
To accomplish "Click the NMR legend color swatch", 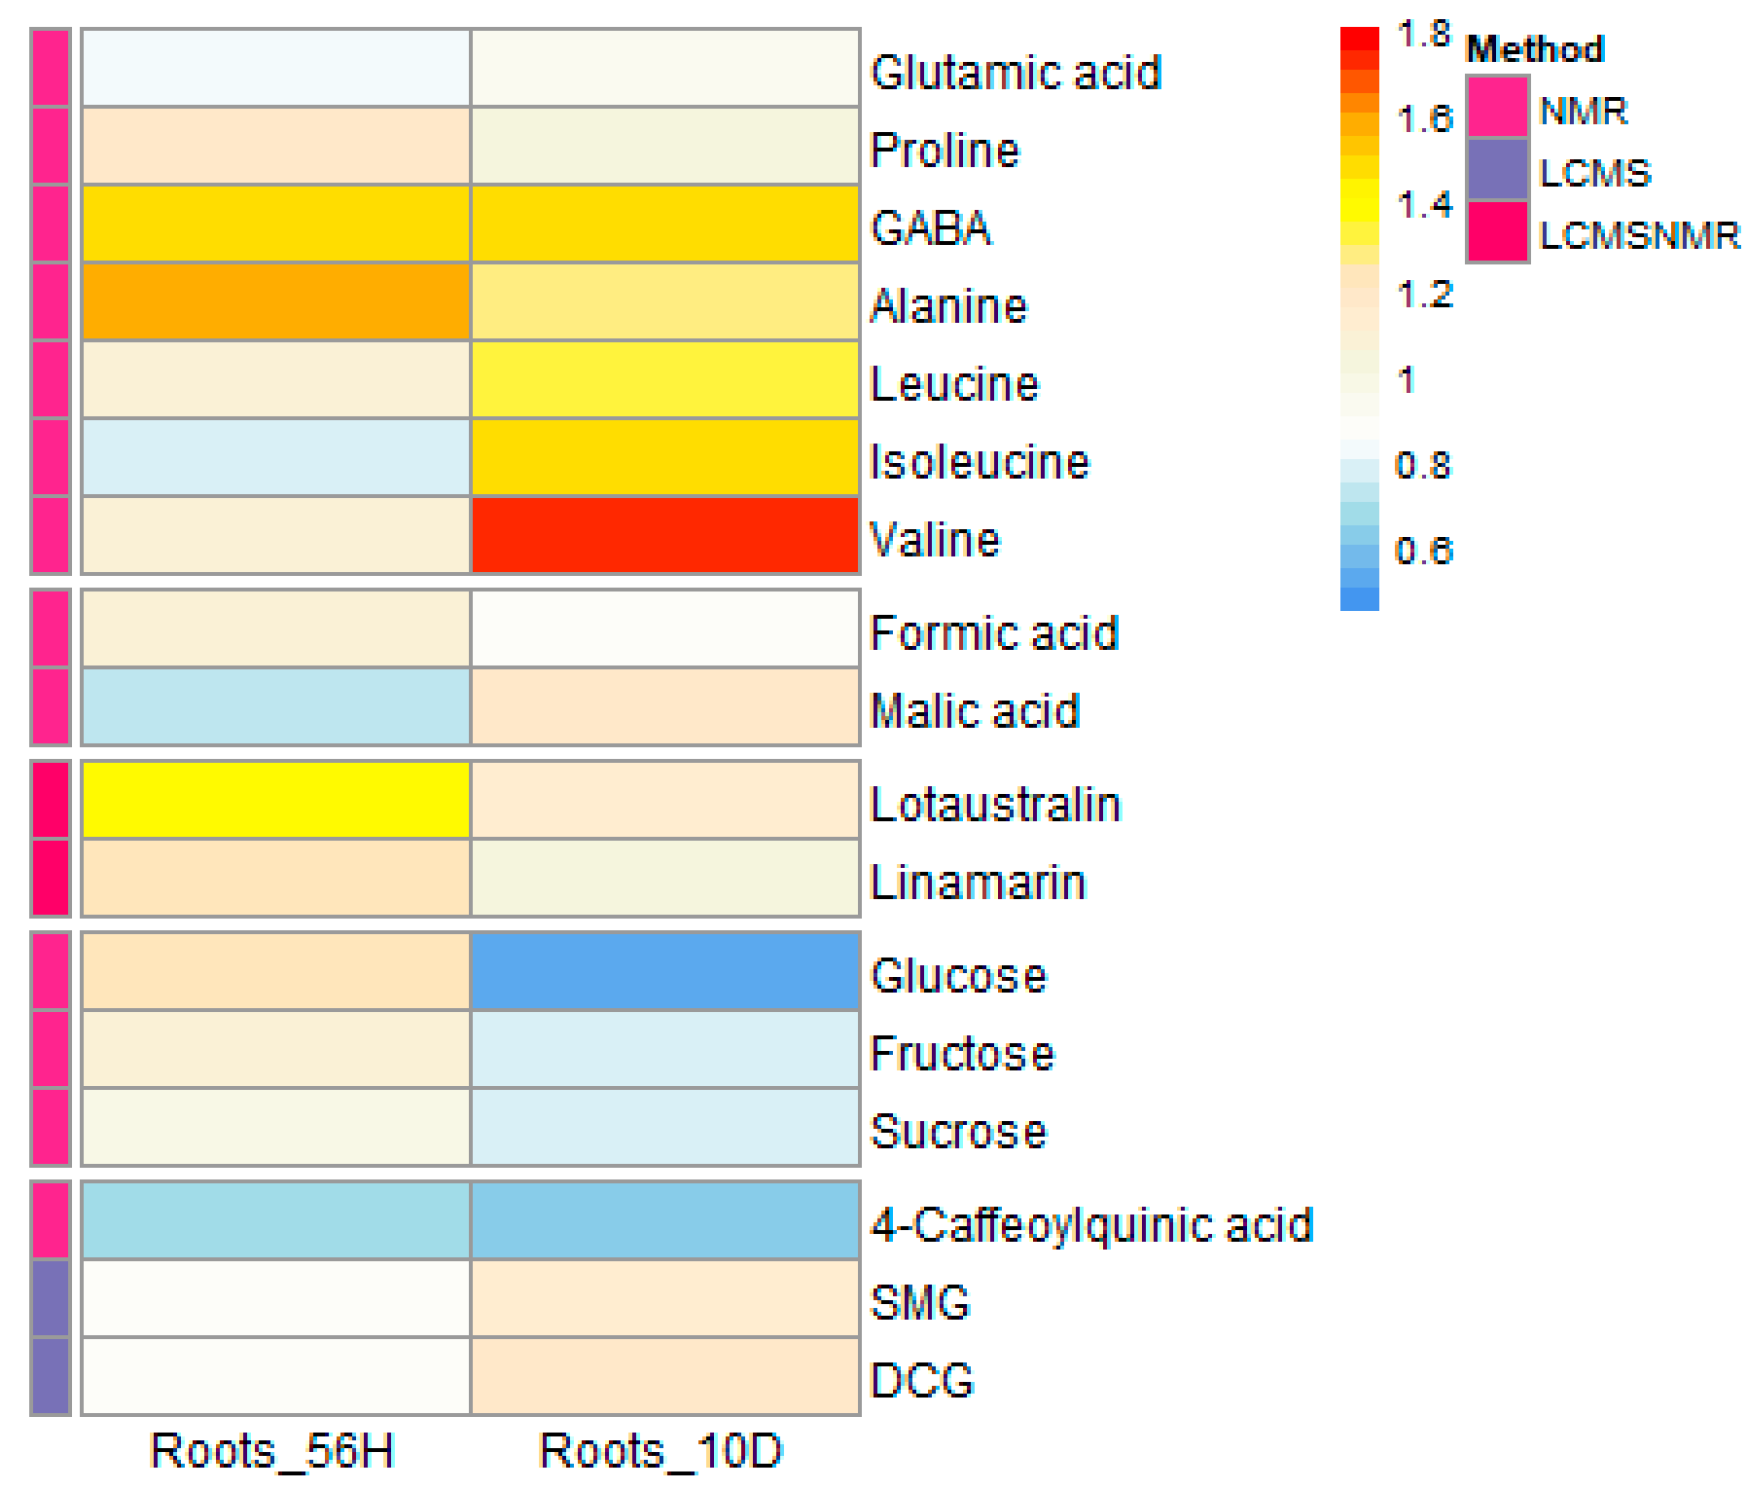I will 1497,107.
